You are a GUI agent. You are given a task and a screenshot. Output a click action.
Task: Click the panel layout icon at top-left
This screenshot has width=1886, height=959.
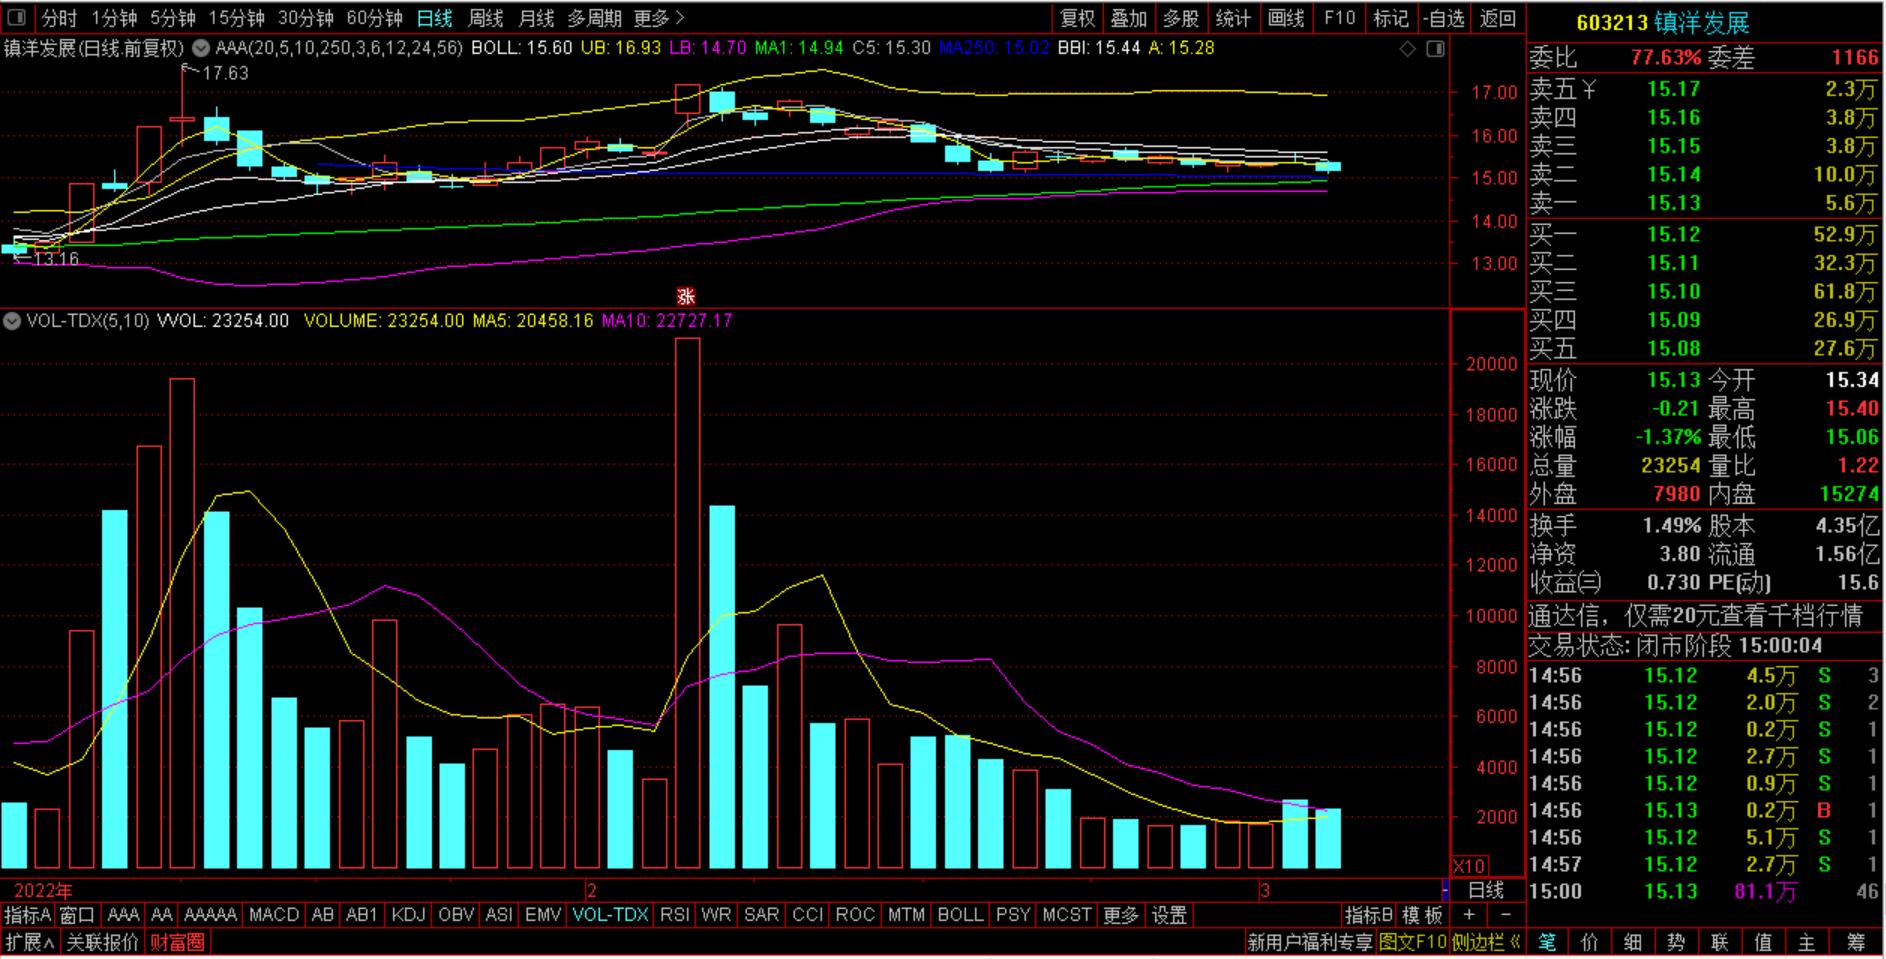click(x=16, y=18)
